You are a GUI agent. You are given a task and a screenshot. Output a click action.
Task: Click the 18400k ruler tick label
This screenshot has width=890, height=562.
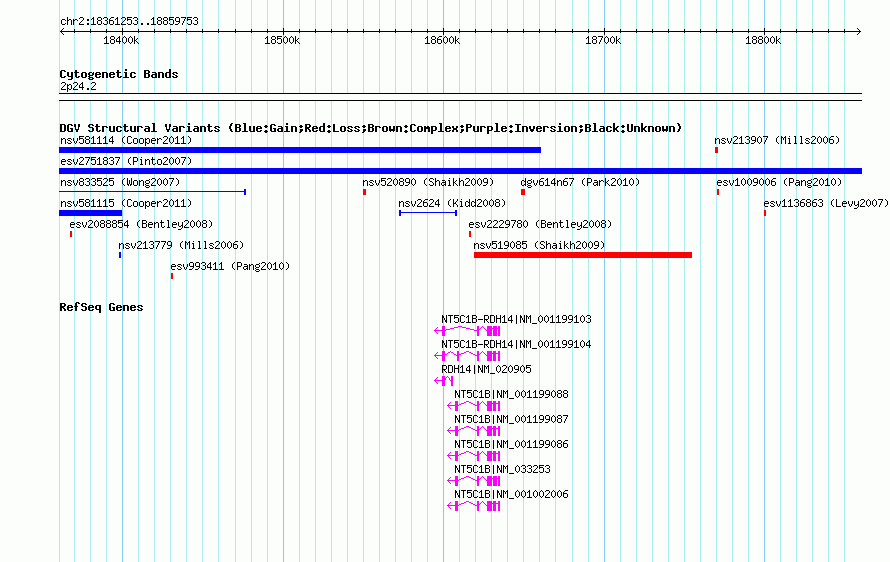click(121, 40)
